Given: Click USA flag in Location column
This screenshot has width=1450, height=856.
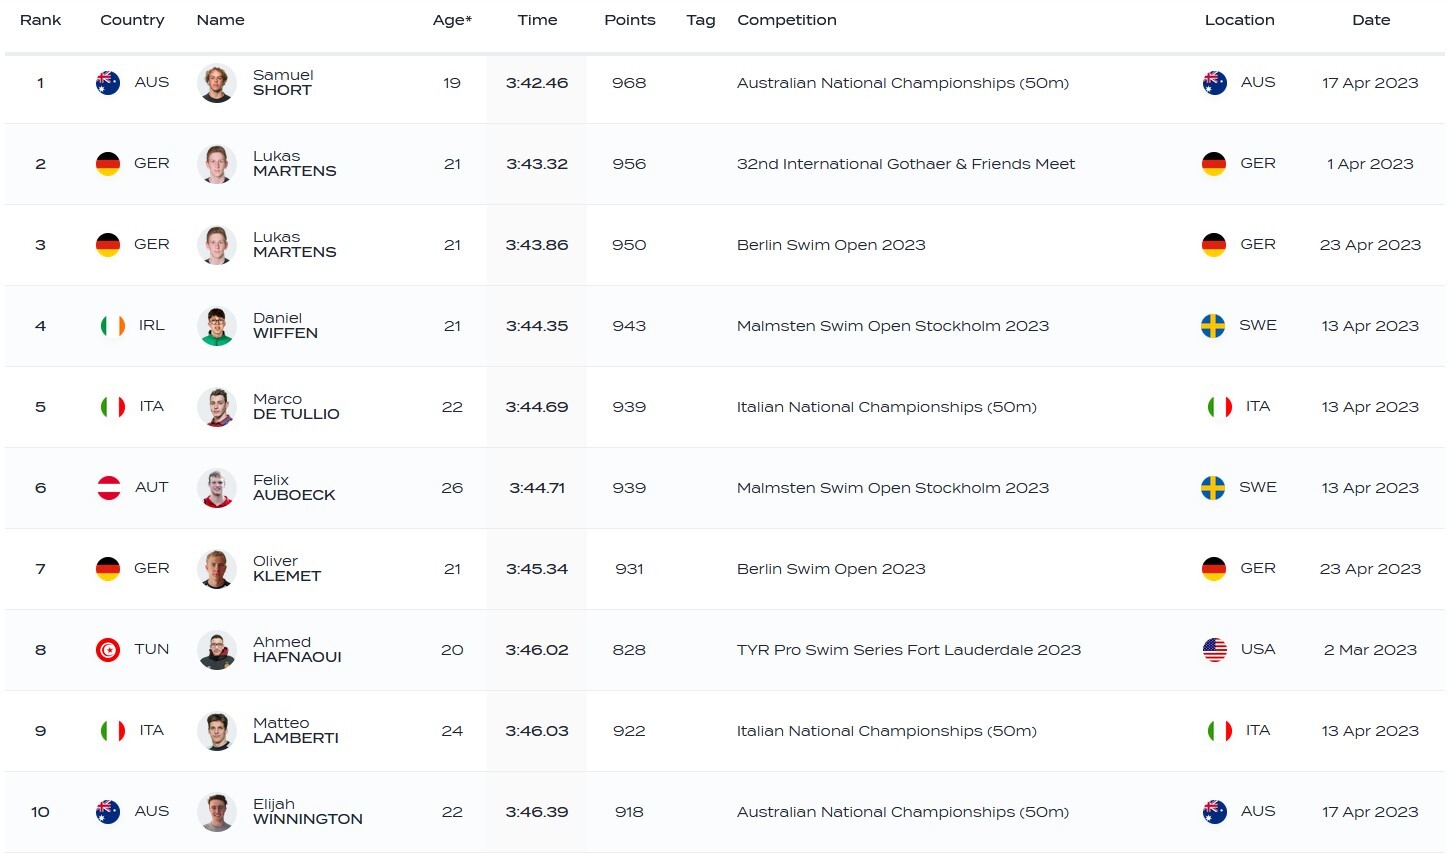Looking at the screenshot, I should pos(1214,650).
